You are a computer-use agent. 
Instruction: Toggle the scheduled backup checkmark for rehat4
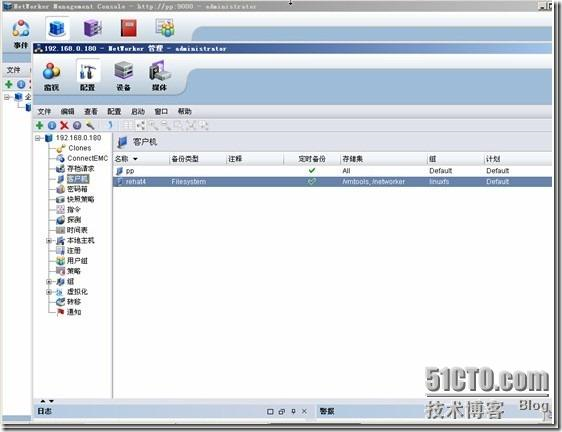click(x=311, y=181)
